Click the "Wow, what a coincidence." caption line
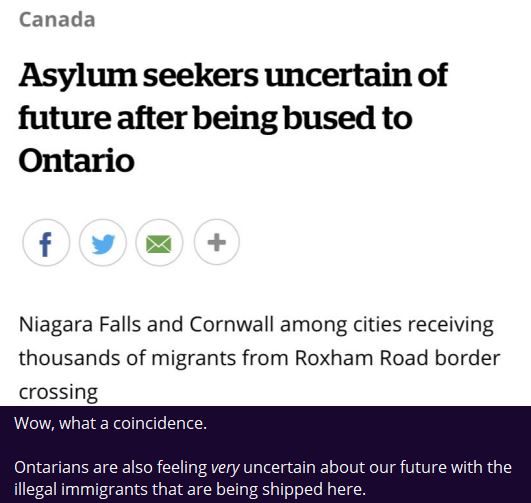 click(110, 423)
